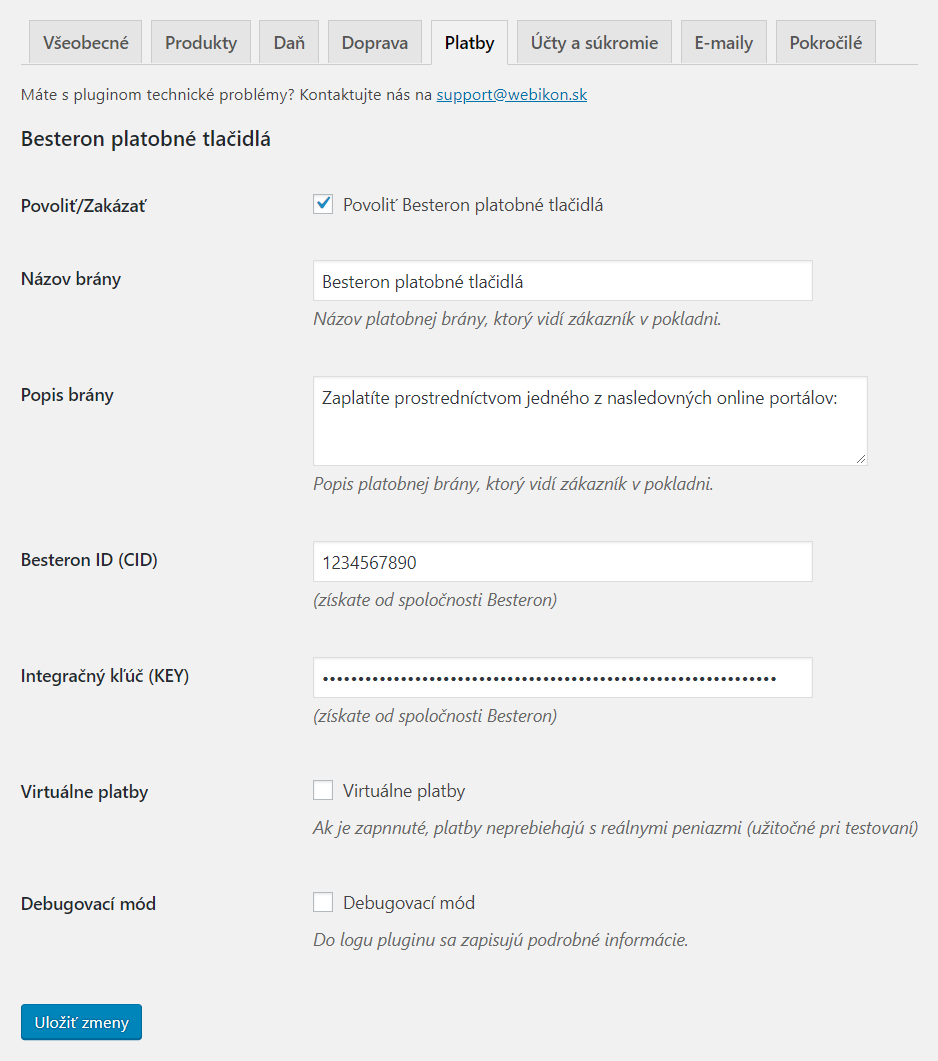This screenshot has width=938, height=1061.
Task: Focus the Popis brány text area
Action: pos(590,421)
